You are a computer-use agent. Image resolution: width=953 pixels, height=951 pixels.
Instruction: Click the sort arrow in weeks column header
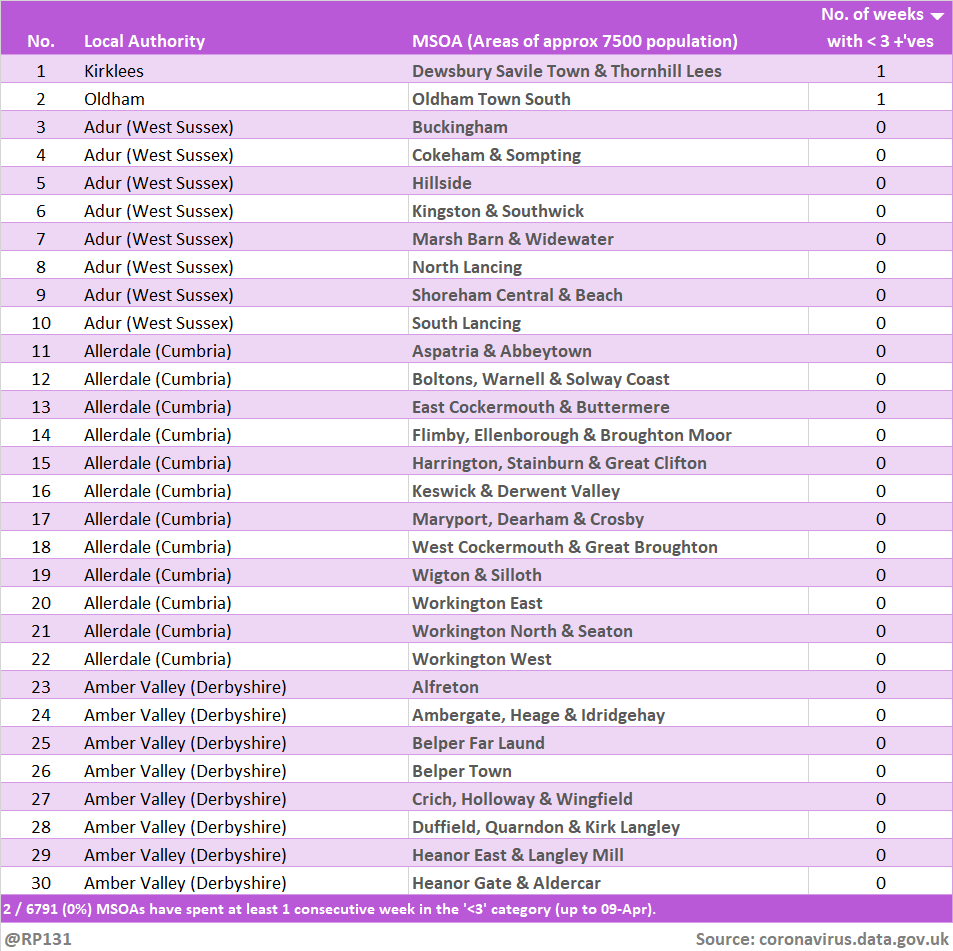(936, 16)
